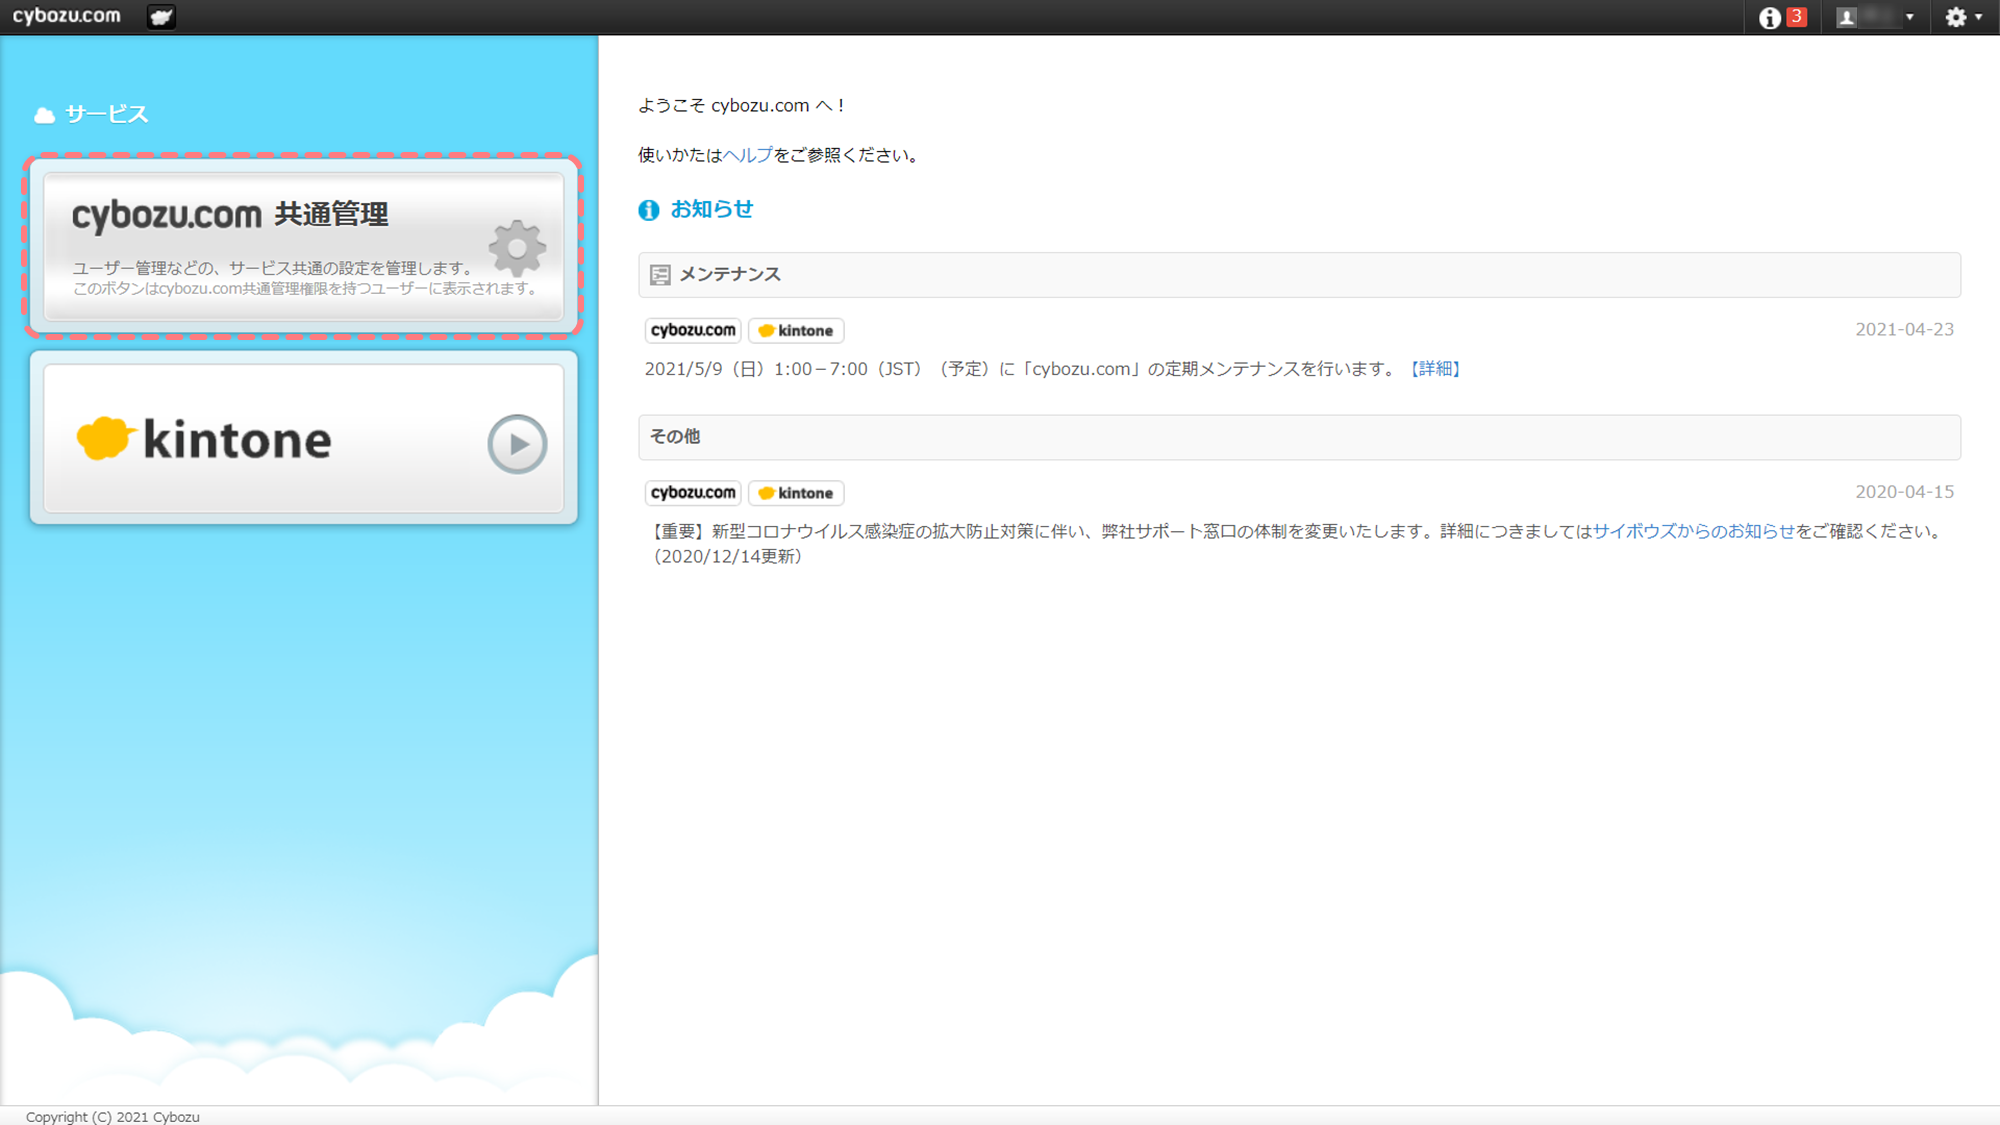Click gear icon on 共通管理 card
This screenshot has width=2000, height=1125.
(x=517, y=248)
